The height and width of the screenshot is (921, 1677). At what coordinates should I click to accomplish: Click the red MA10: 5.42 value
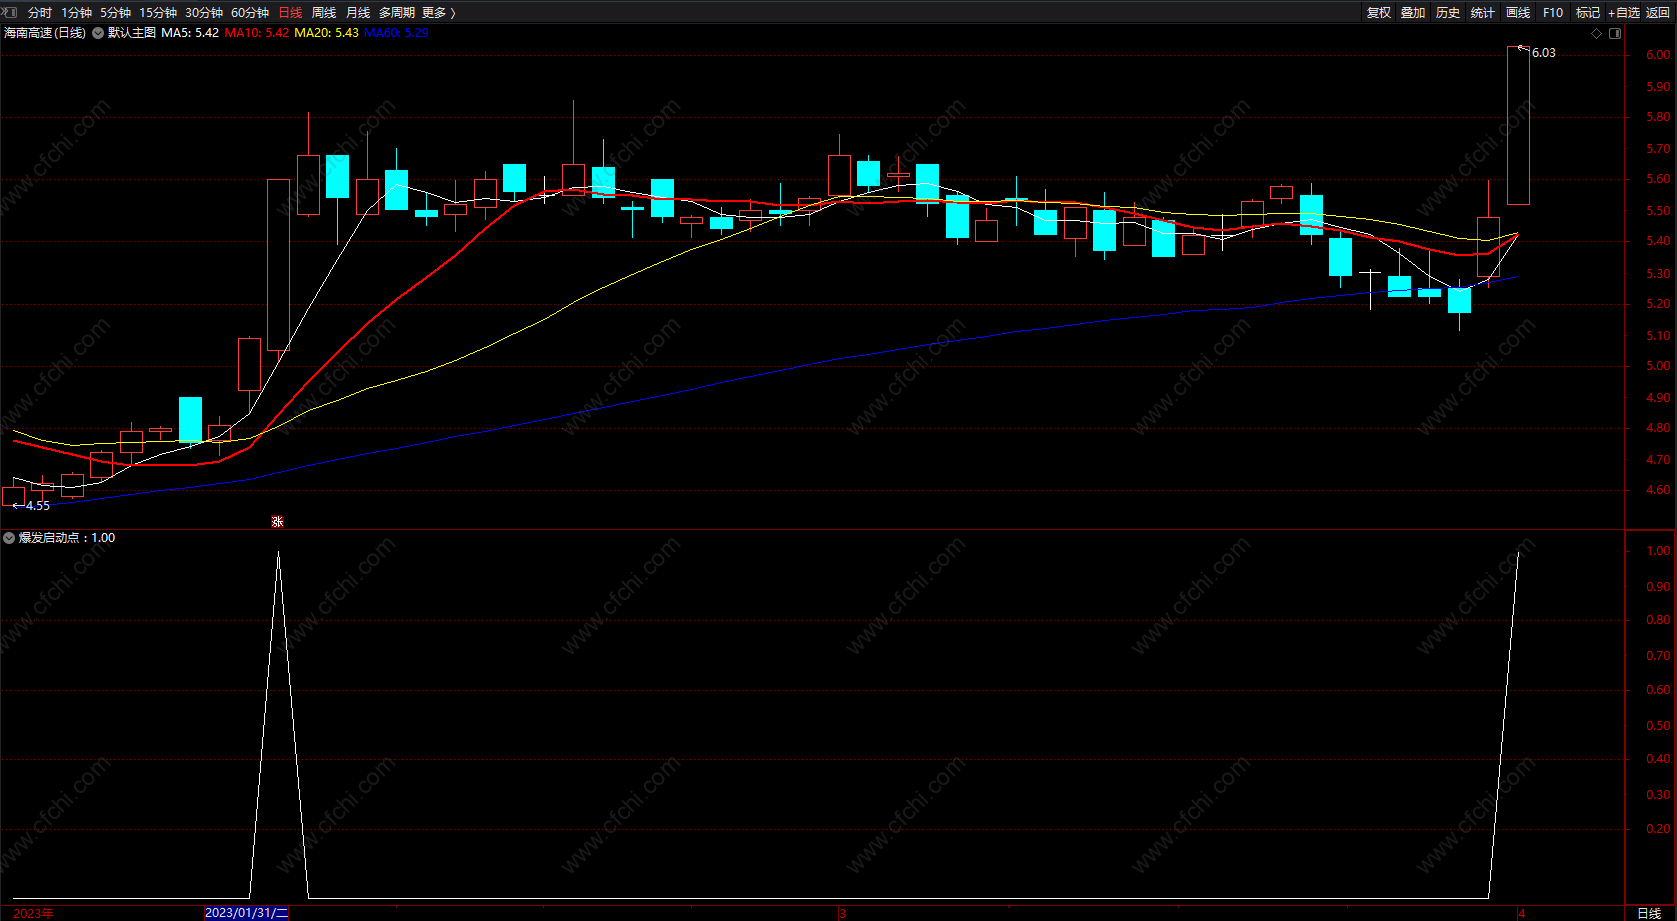pos(257,33)
